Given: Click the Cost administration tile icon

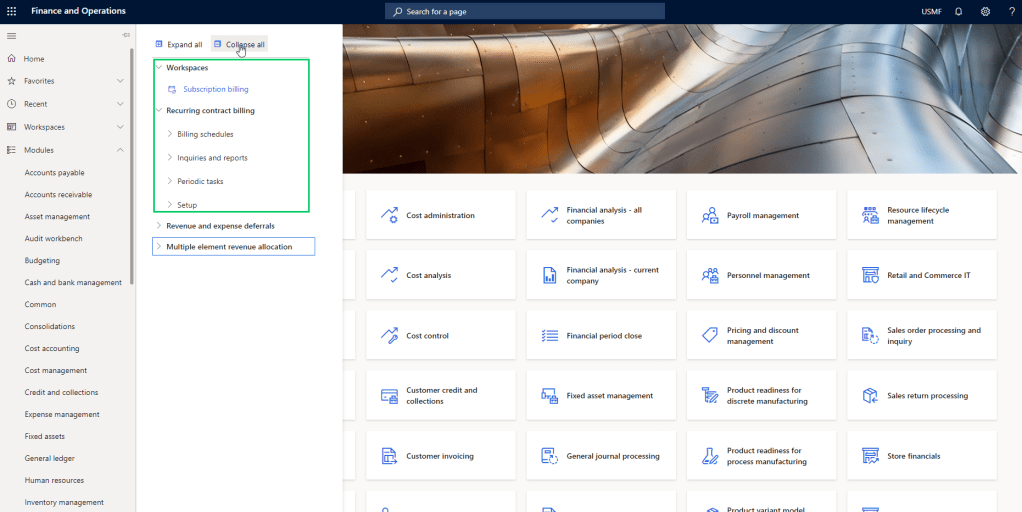Looking at the screenshot, I should click(x=389, y=215).
